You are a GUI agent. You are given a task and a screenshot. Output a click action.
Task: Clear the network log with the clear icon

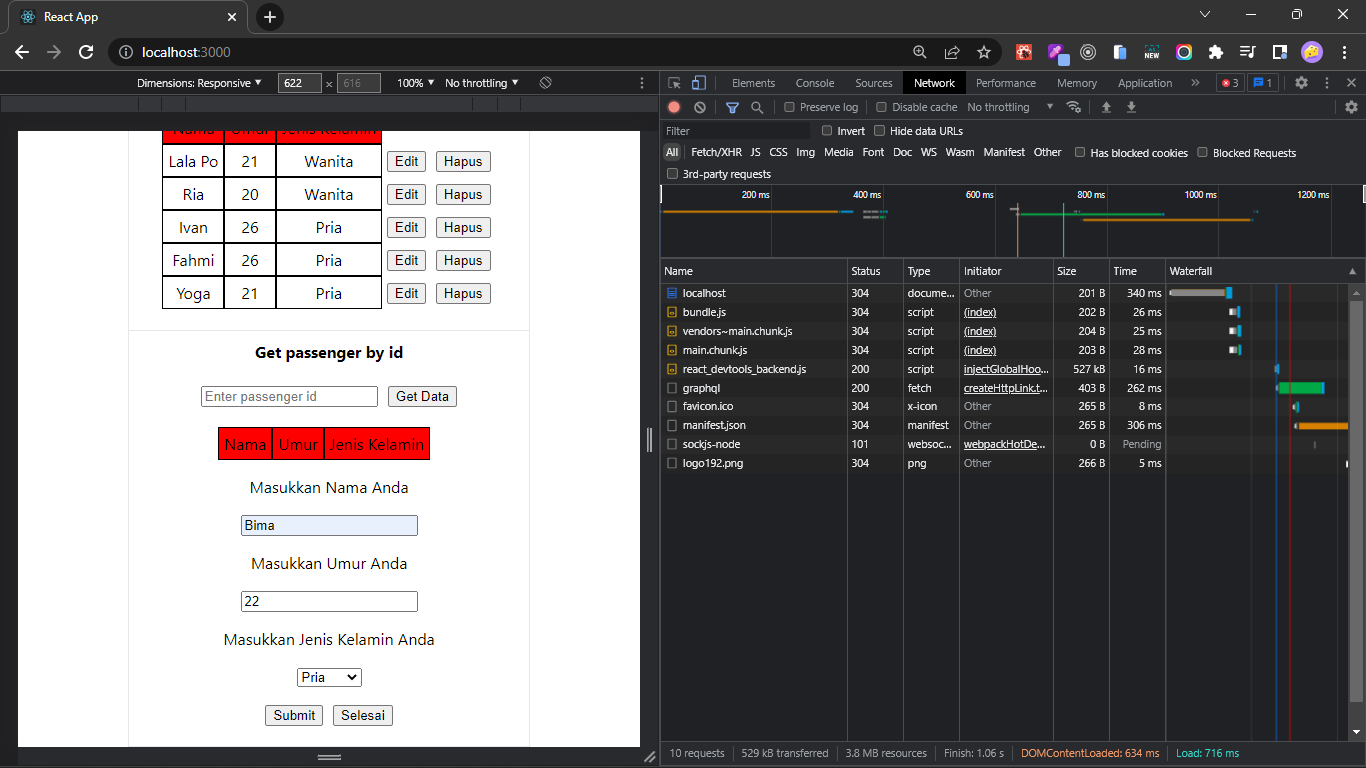[699, 107]
